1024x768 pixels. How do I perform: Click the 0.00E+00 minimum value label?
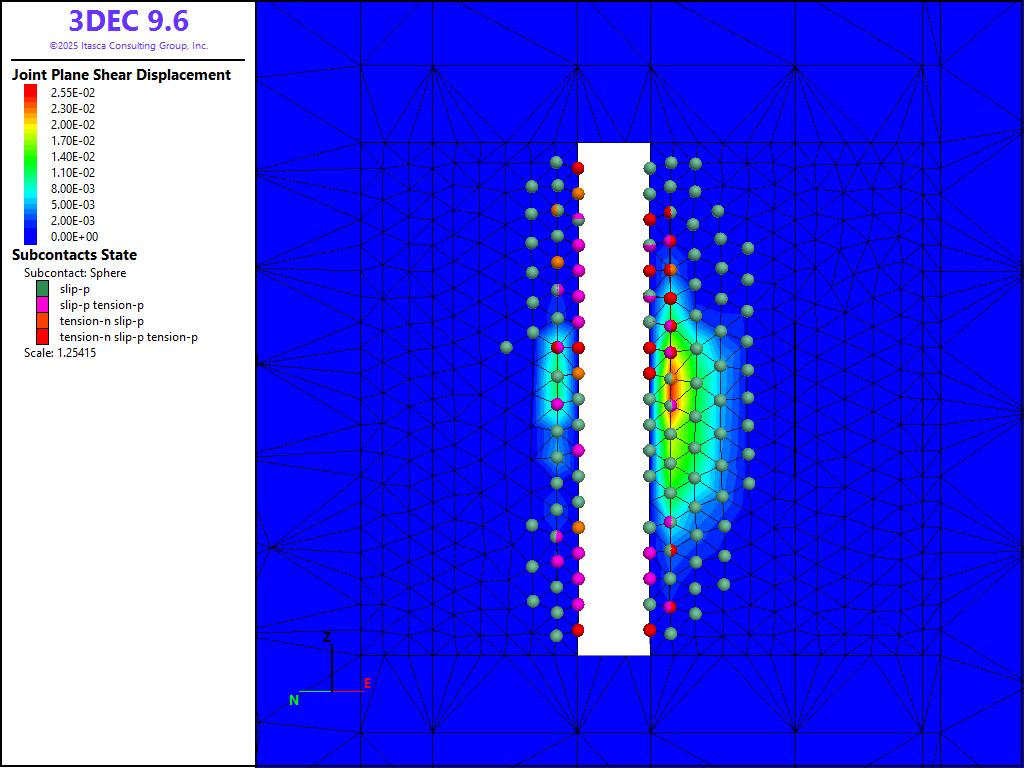tap(74, 237)
